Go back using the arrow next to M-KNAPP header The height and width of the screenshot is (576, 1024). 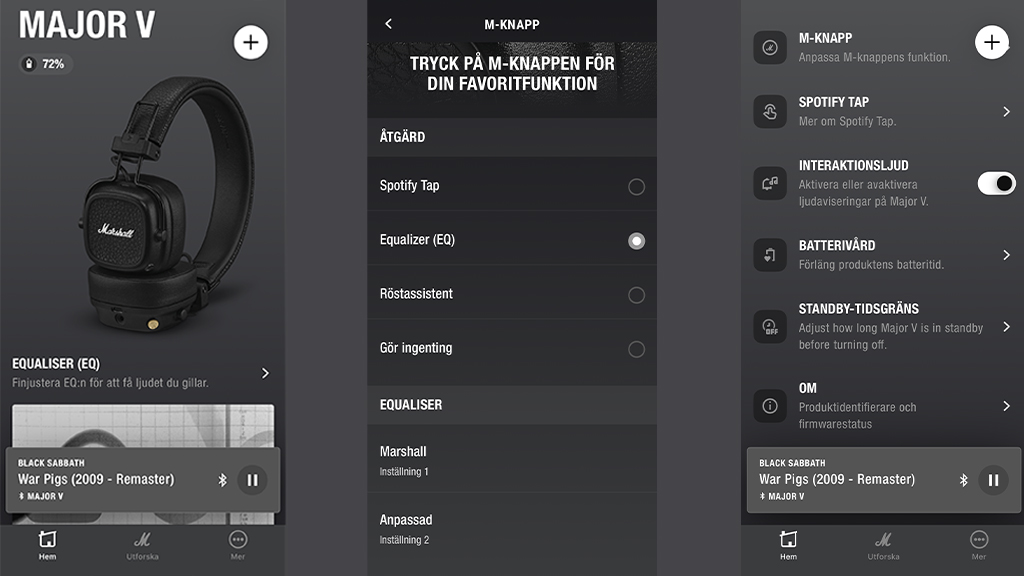pyautogui.click(x=389, y=24)
